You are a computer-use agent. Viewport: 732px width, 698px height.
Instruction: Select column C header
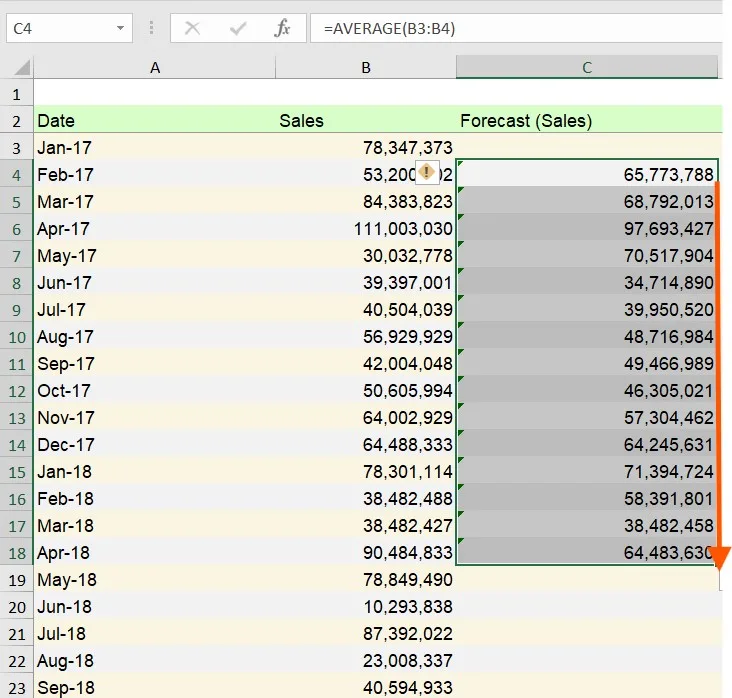(587, 68)
